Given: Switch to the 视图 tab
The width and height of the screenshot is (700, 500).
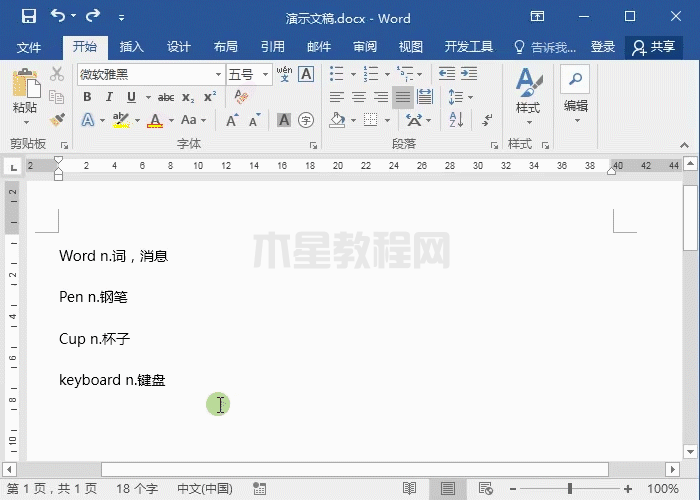Looking at the screenshot, I should tap(411, 47).
